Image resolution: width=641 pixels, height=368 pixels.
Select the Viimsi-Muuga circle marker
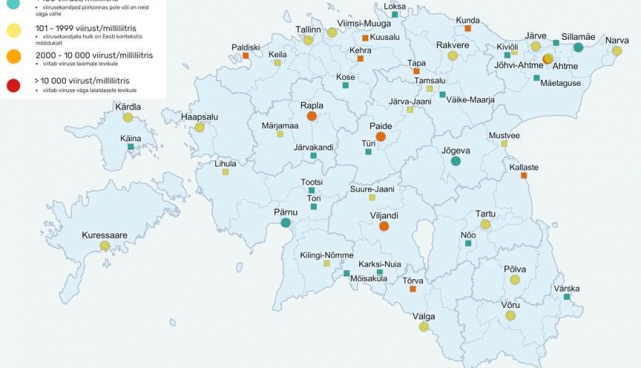[x=332, y=32]
